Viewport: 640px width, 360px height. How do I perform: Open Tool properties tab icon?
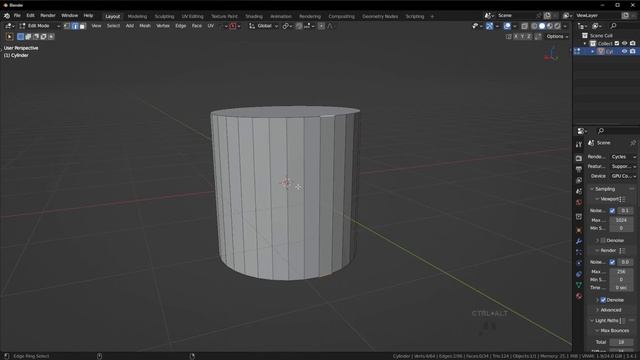point(579,145)
